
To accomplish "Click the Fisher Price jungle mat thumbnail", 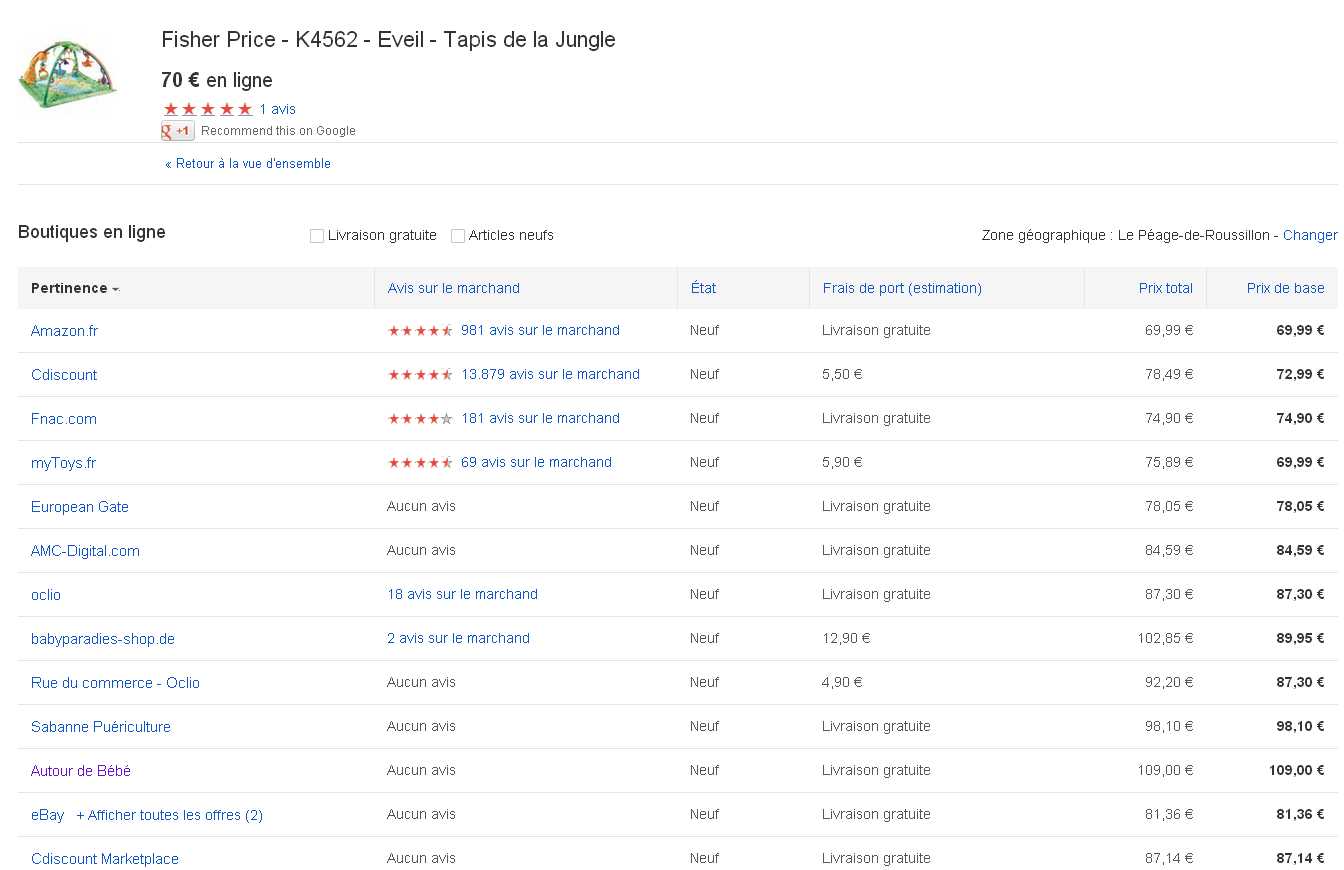I will 67,74.
